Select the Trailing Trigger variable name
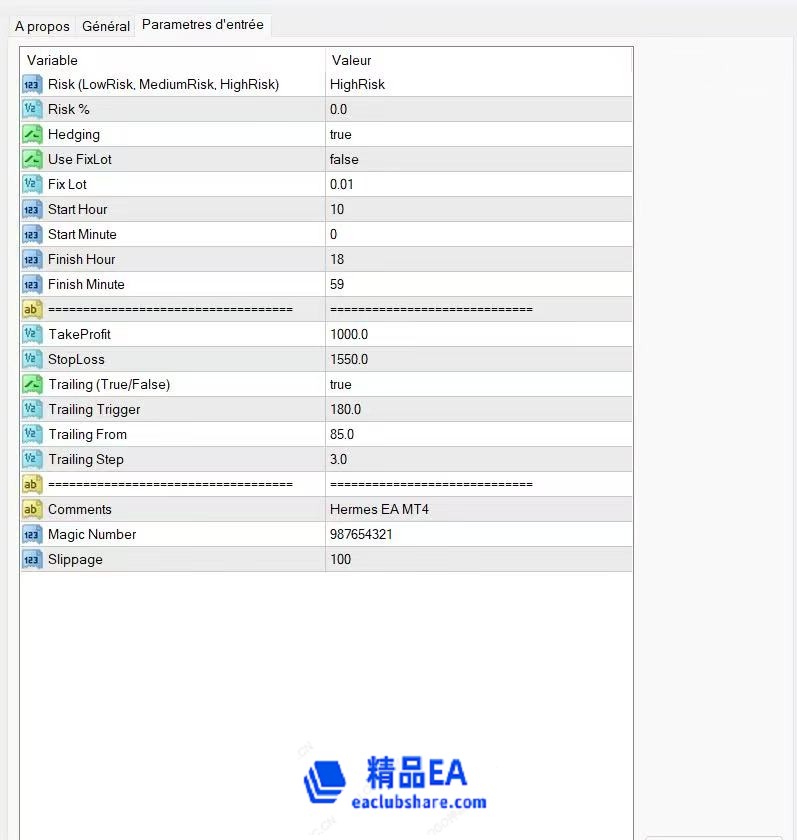797x840 pixels. click(x=94, y=409)
